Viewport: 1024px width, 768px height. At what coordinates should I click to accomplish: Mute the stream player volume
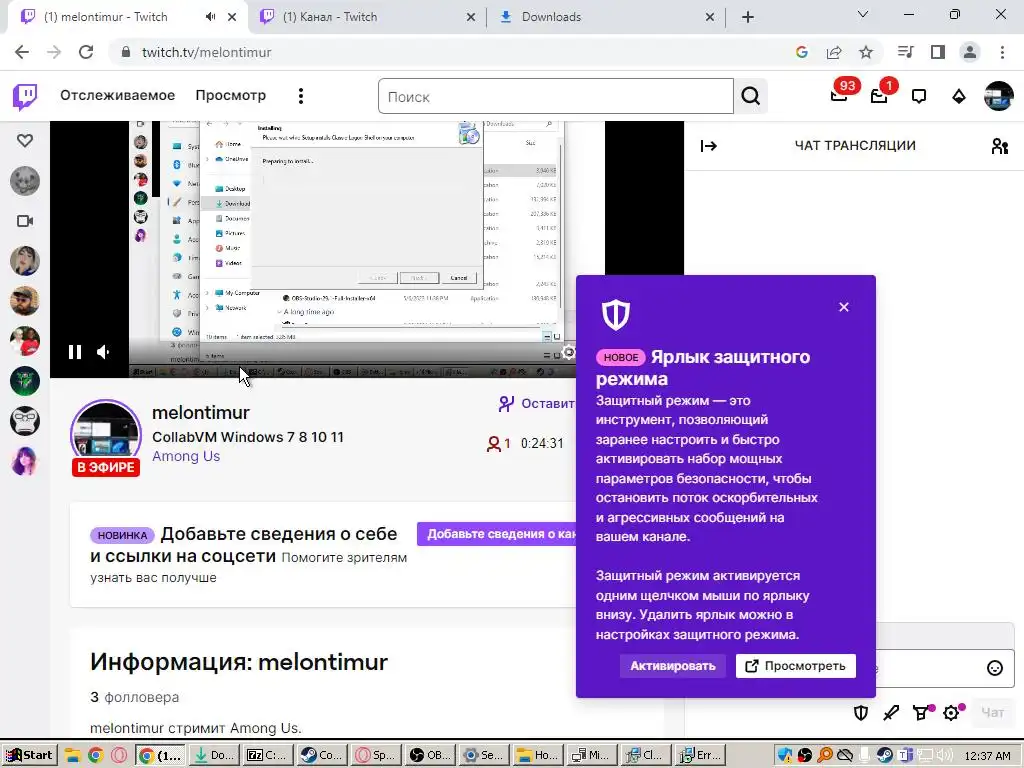click(103, 353)
